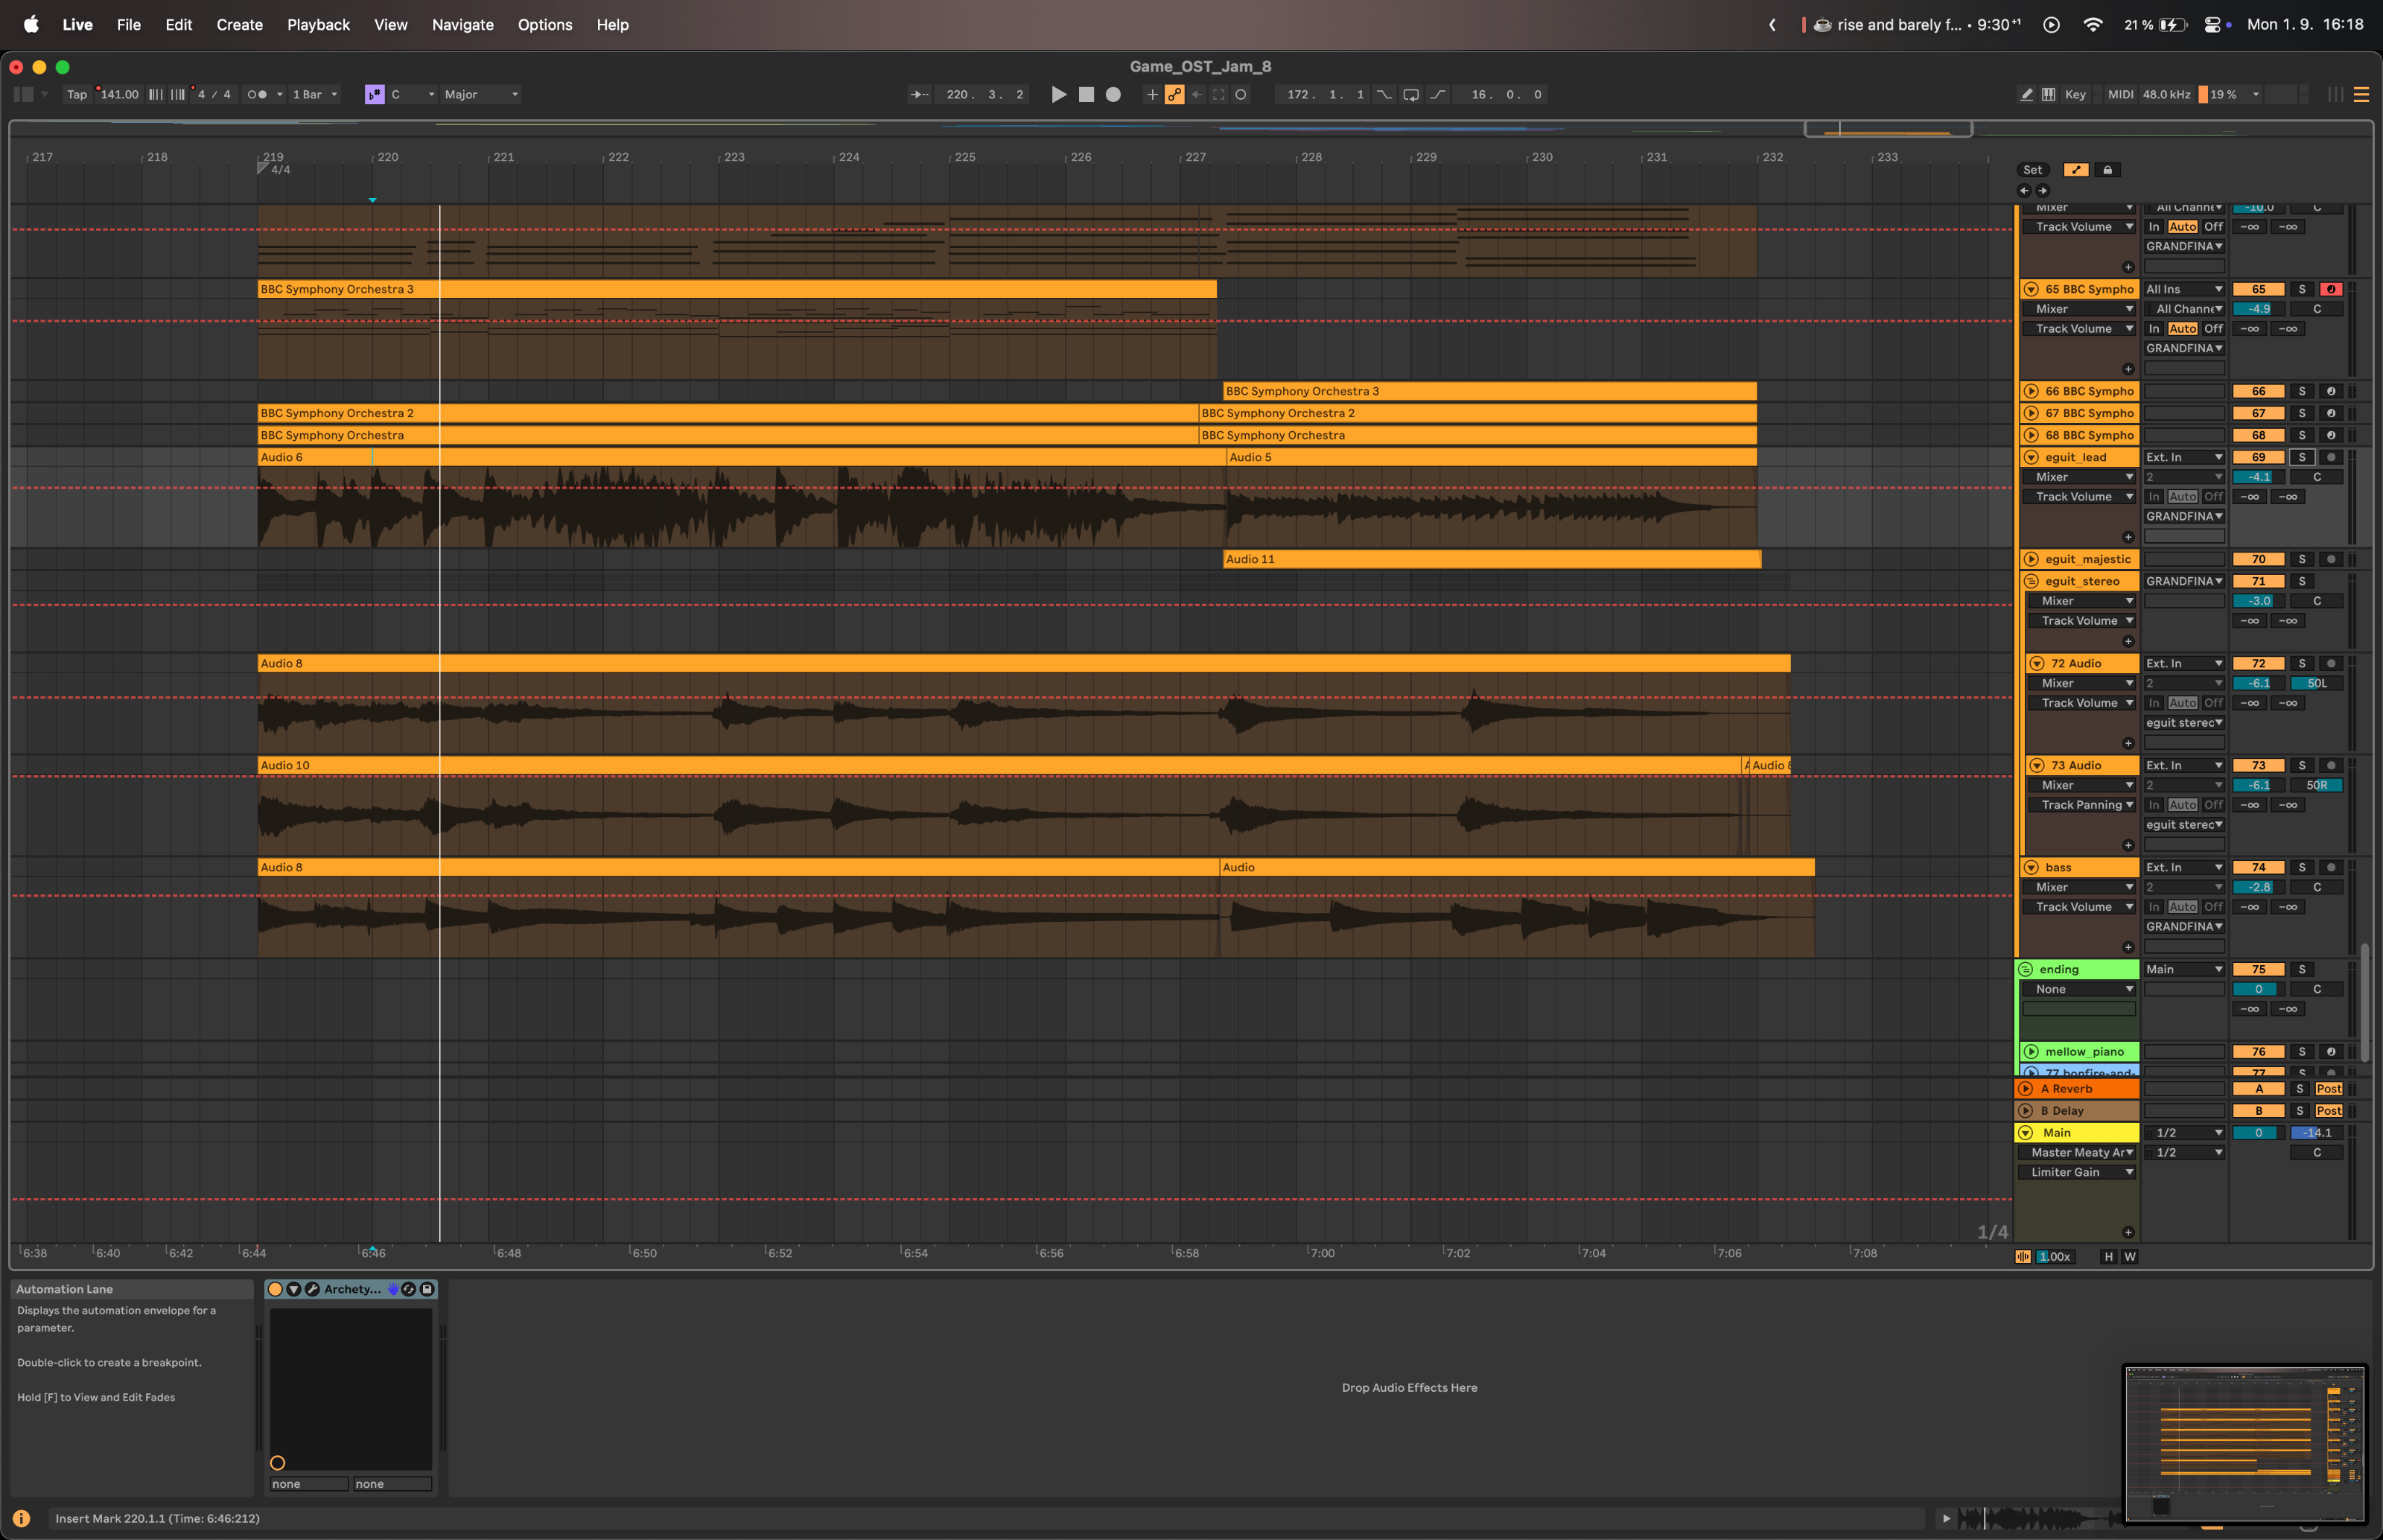Toggle the Follow playback button
This screenshot has height=1540, width=2383.
click(919, 94)
